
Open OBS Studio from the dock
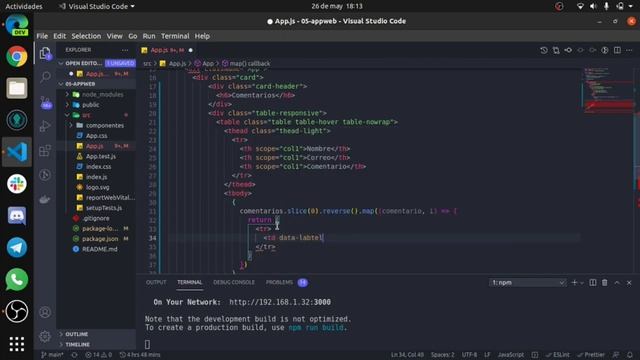pyautogui.click(x=17, y=311)
